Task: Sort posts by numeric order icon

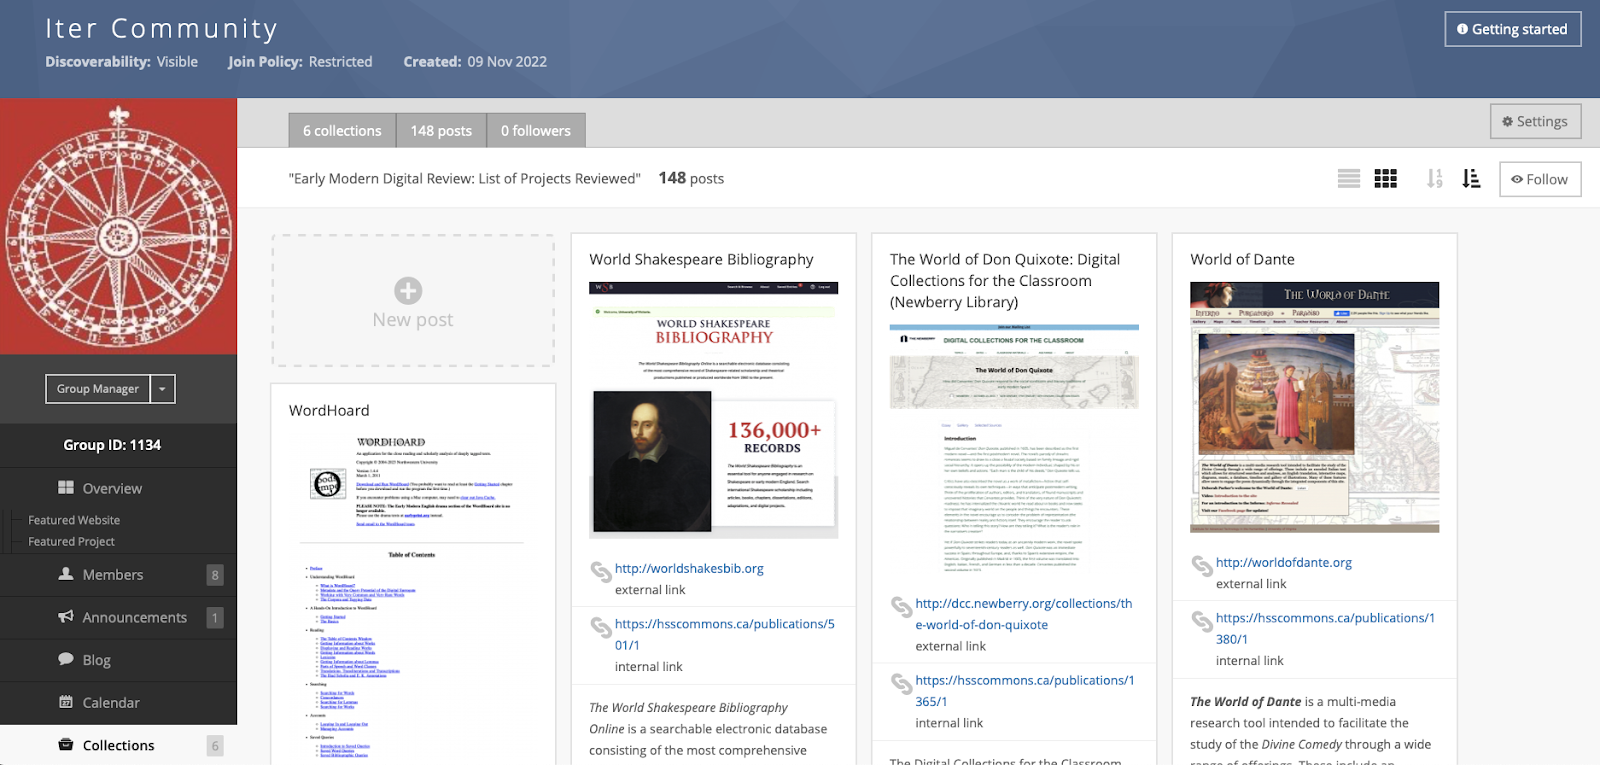Action: [x=1435, y=179]
